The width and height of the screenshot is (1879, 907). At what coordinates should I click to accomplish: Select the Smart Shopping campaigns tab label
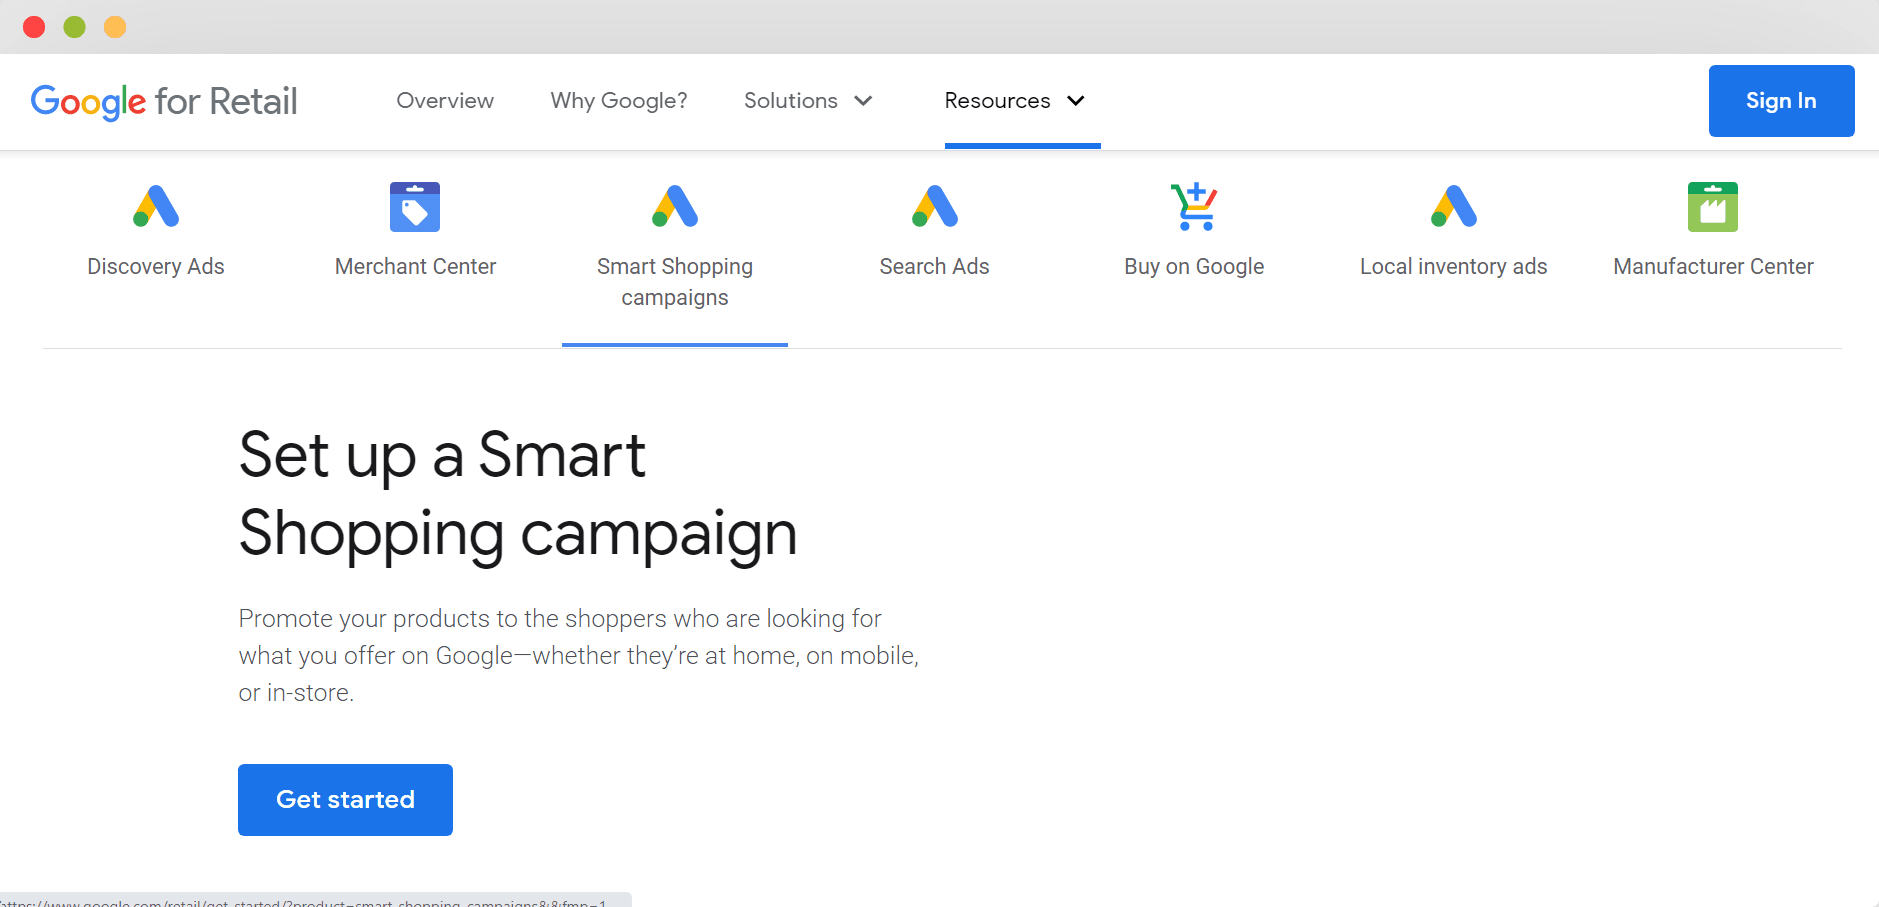[x=675, y=282]
